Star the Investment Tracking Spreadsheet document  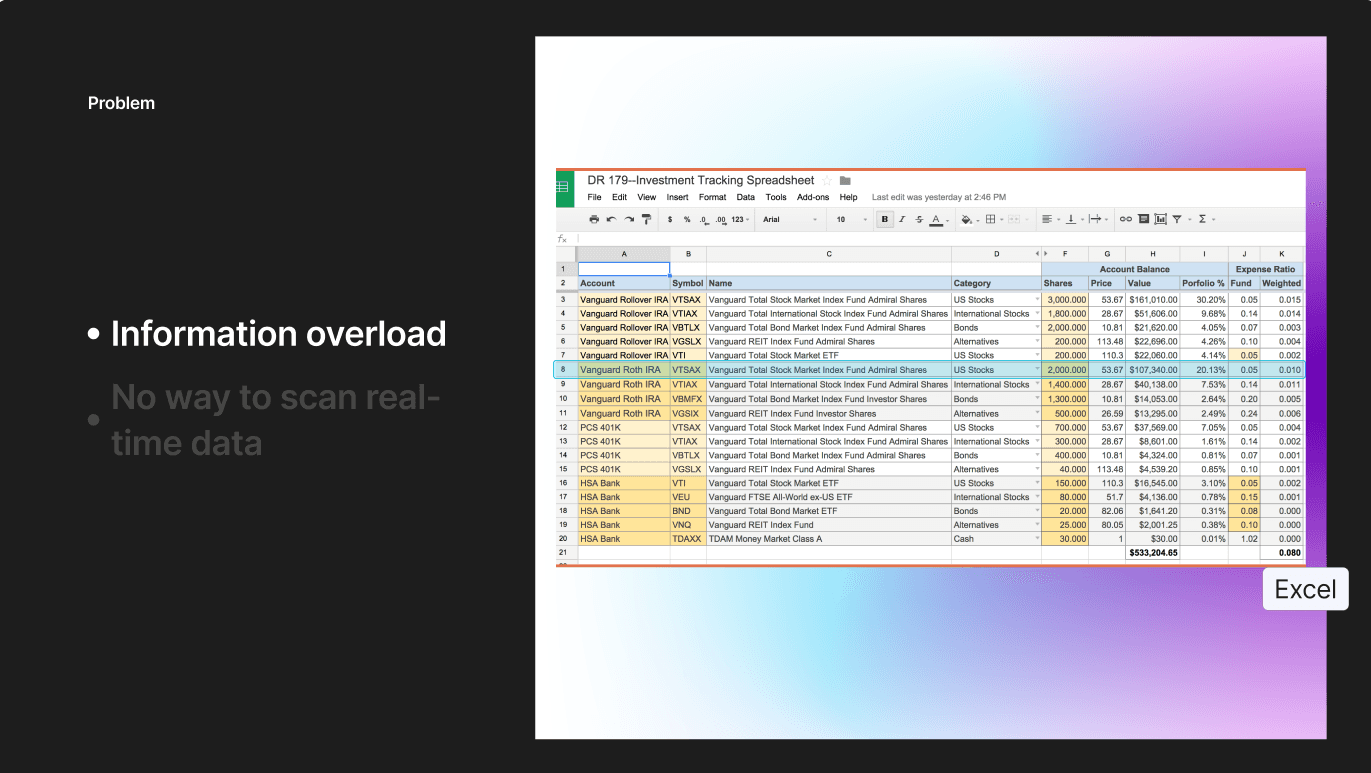[x=827, y=181]
